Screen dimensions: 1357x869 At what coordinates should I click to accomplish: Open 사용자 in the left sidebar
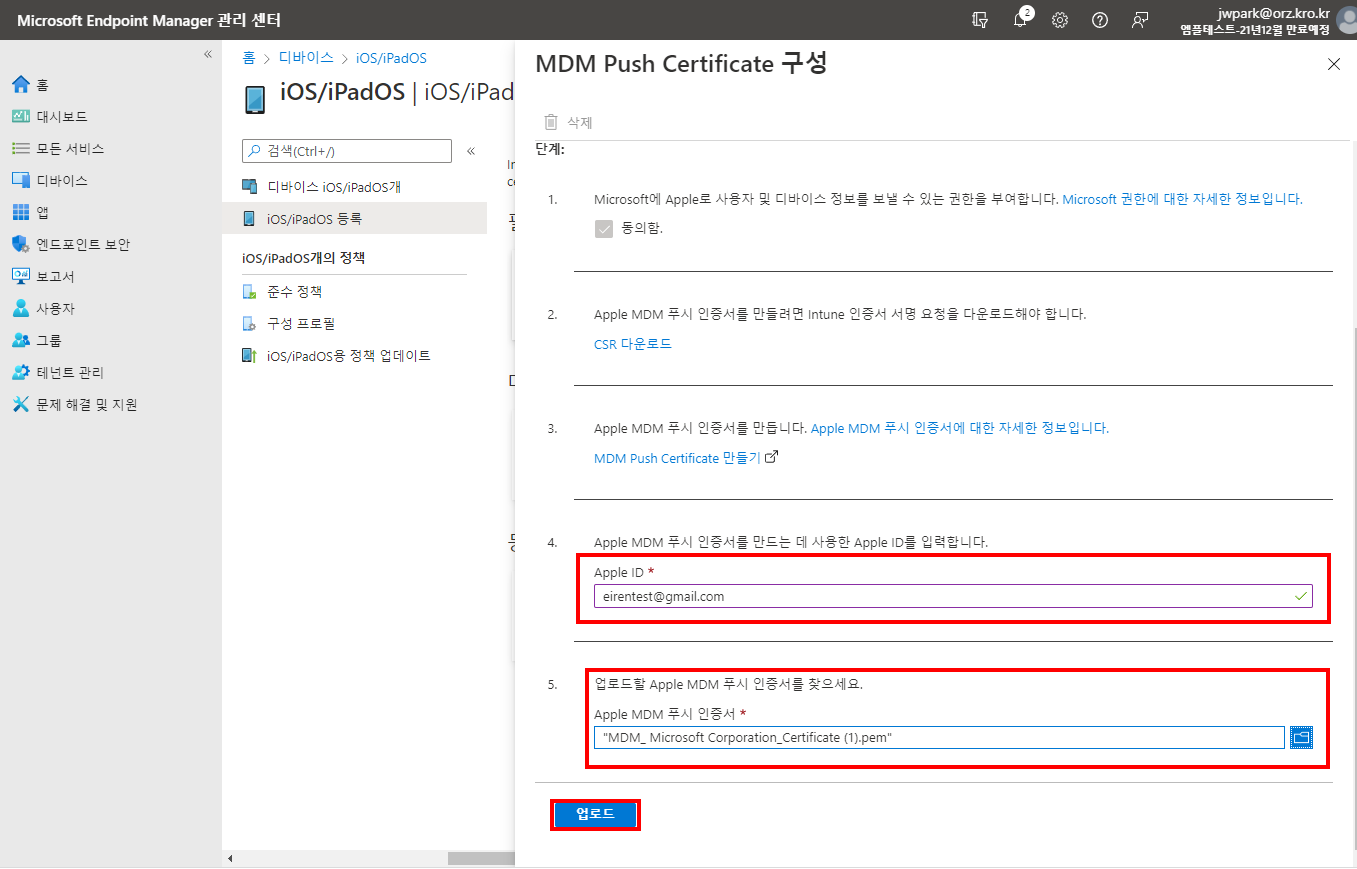tap(44, 309)
